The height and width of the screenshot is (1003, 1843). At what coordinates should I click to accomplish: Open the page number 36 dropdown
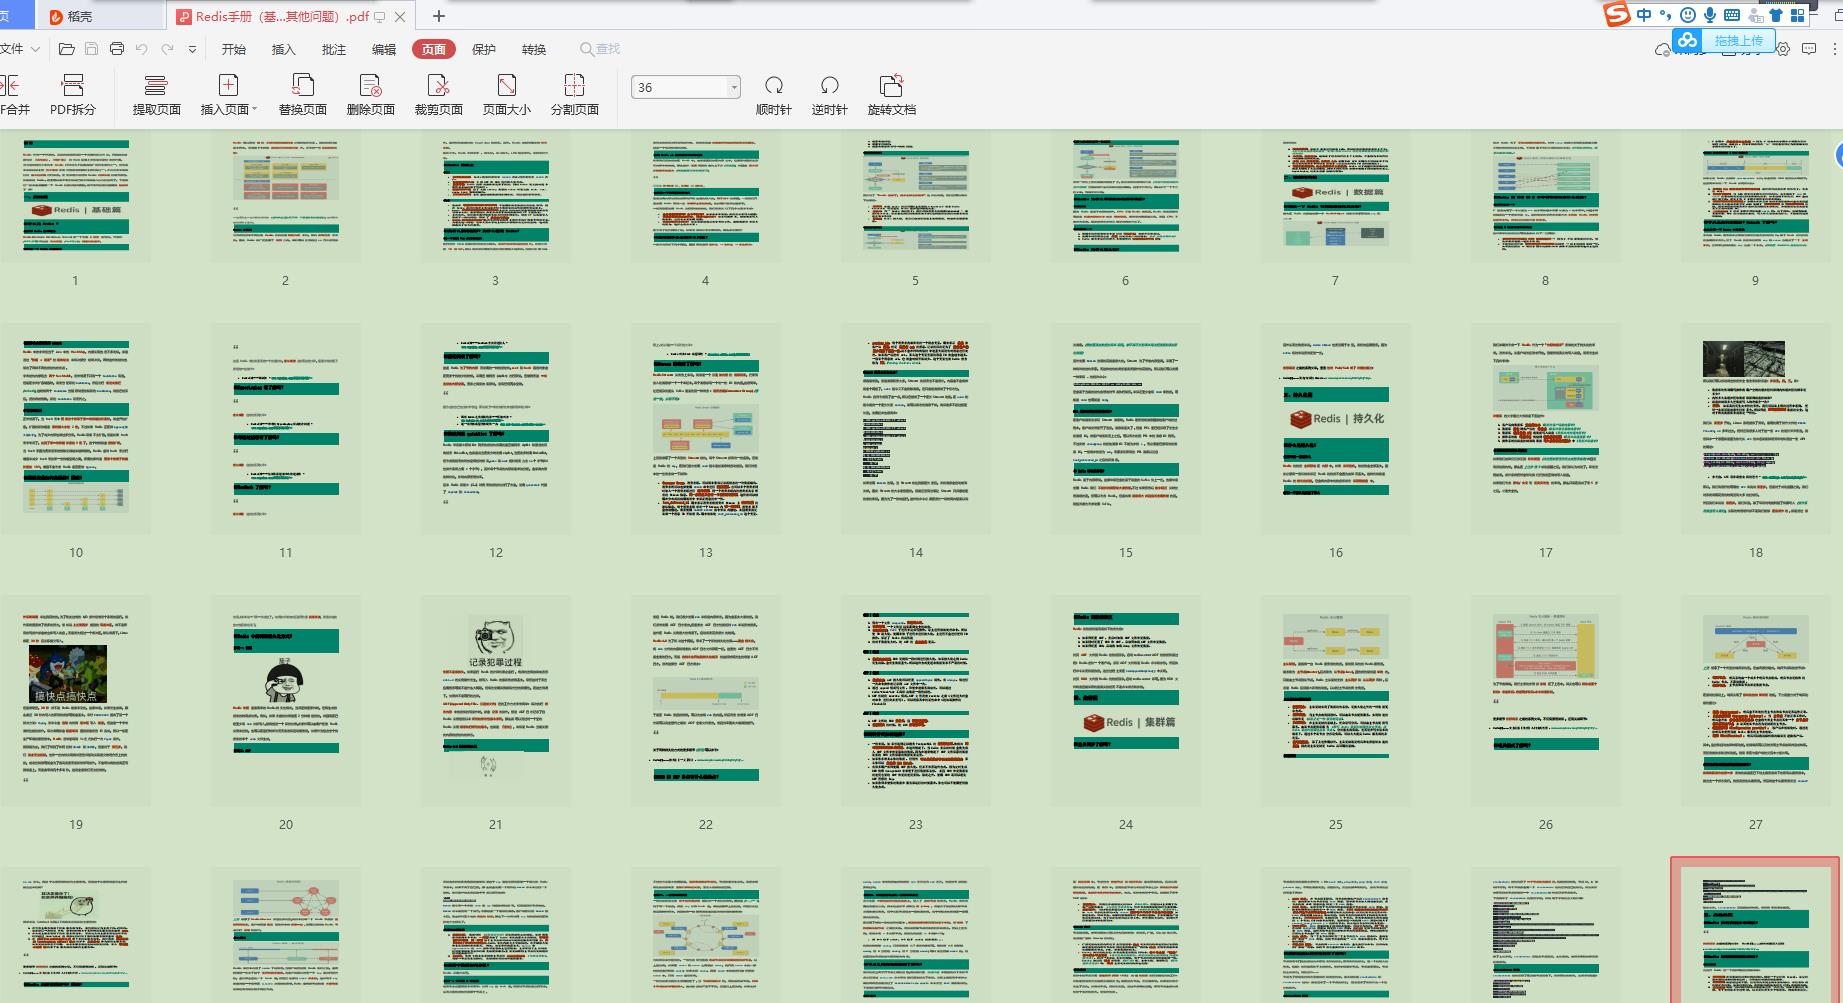point(734,87)
